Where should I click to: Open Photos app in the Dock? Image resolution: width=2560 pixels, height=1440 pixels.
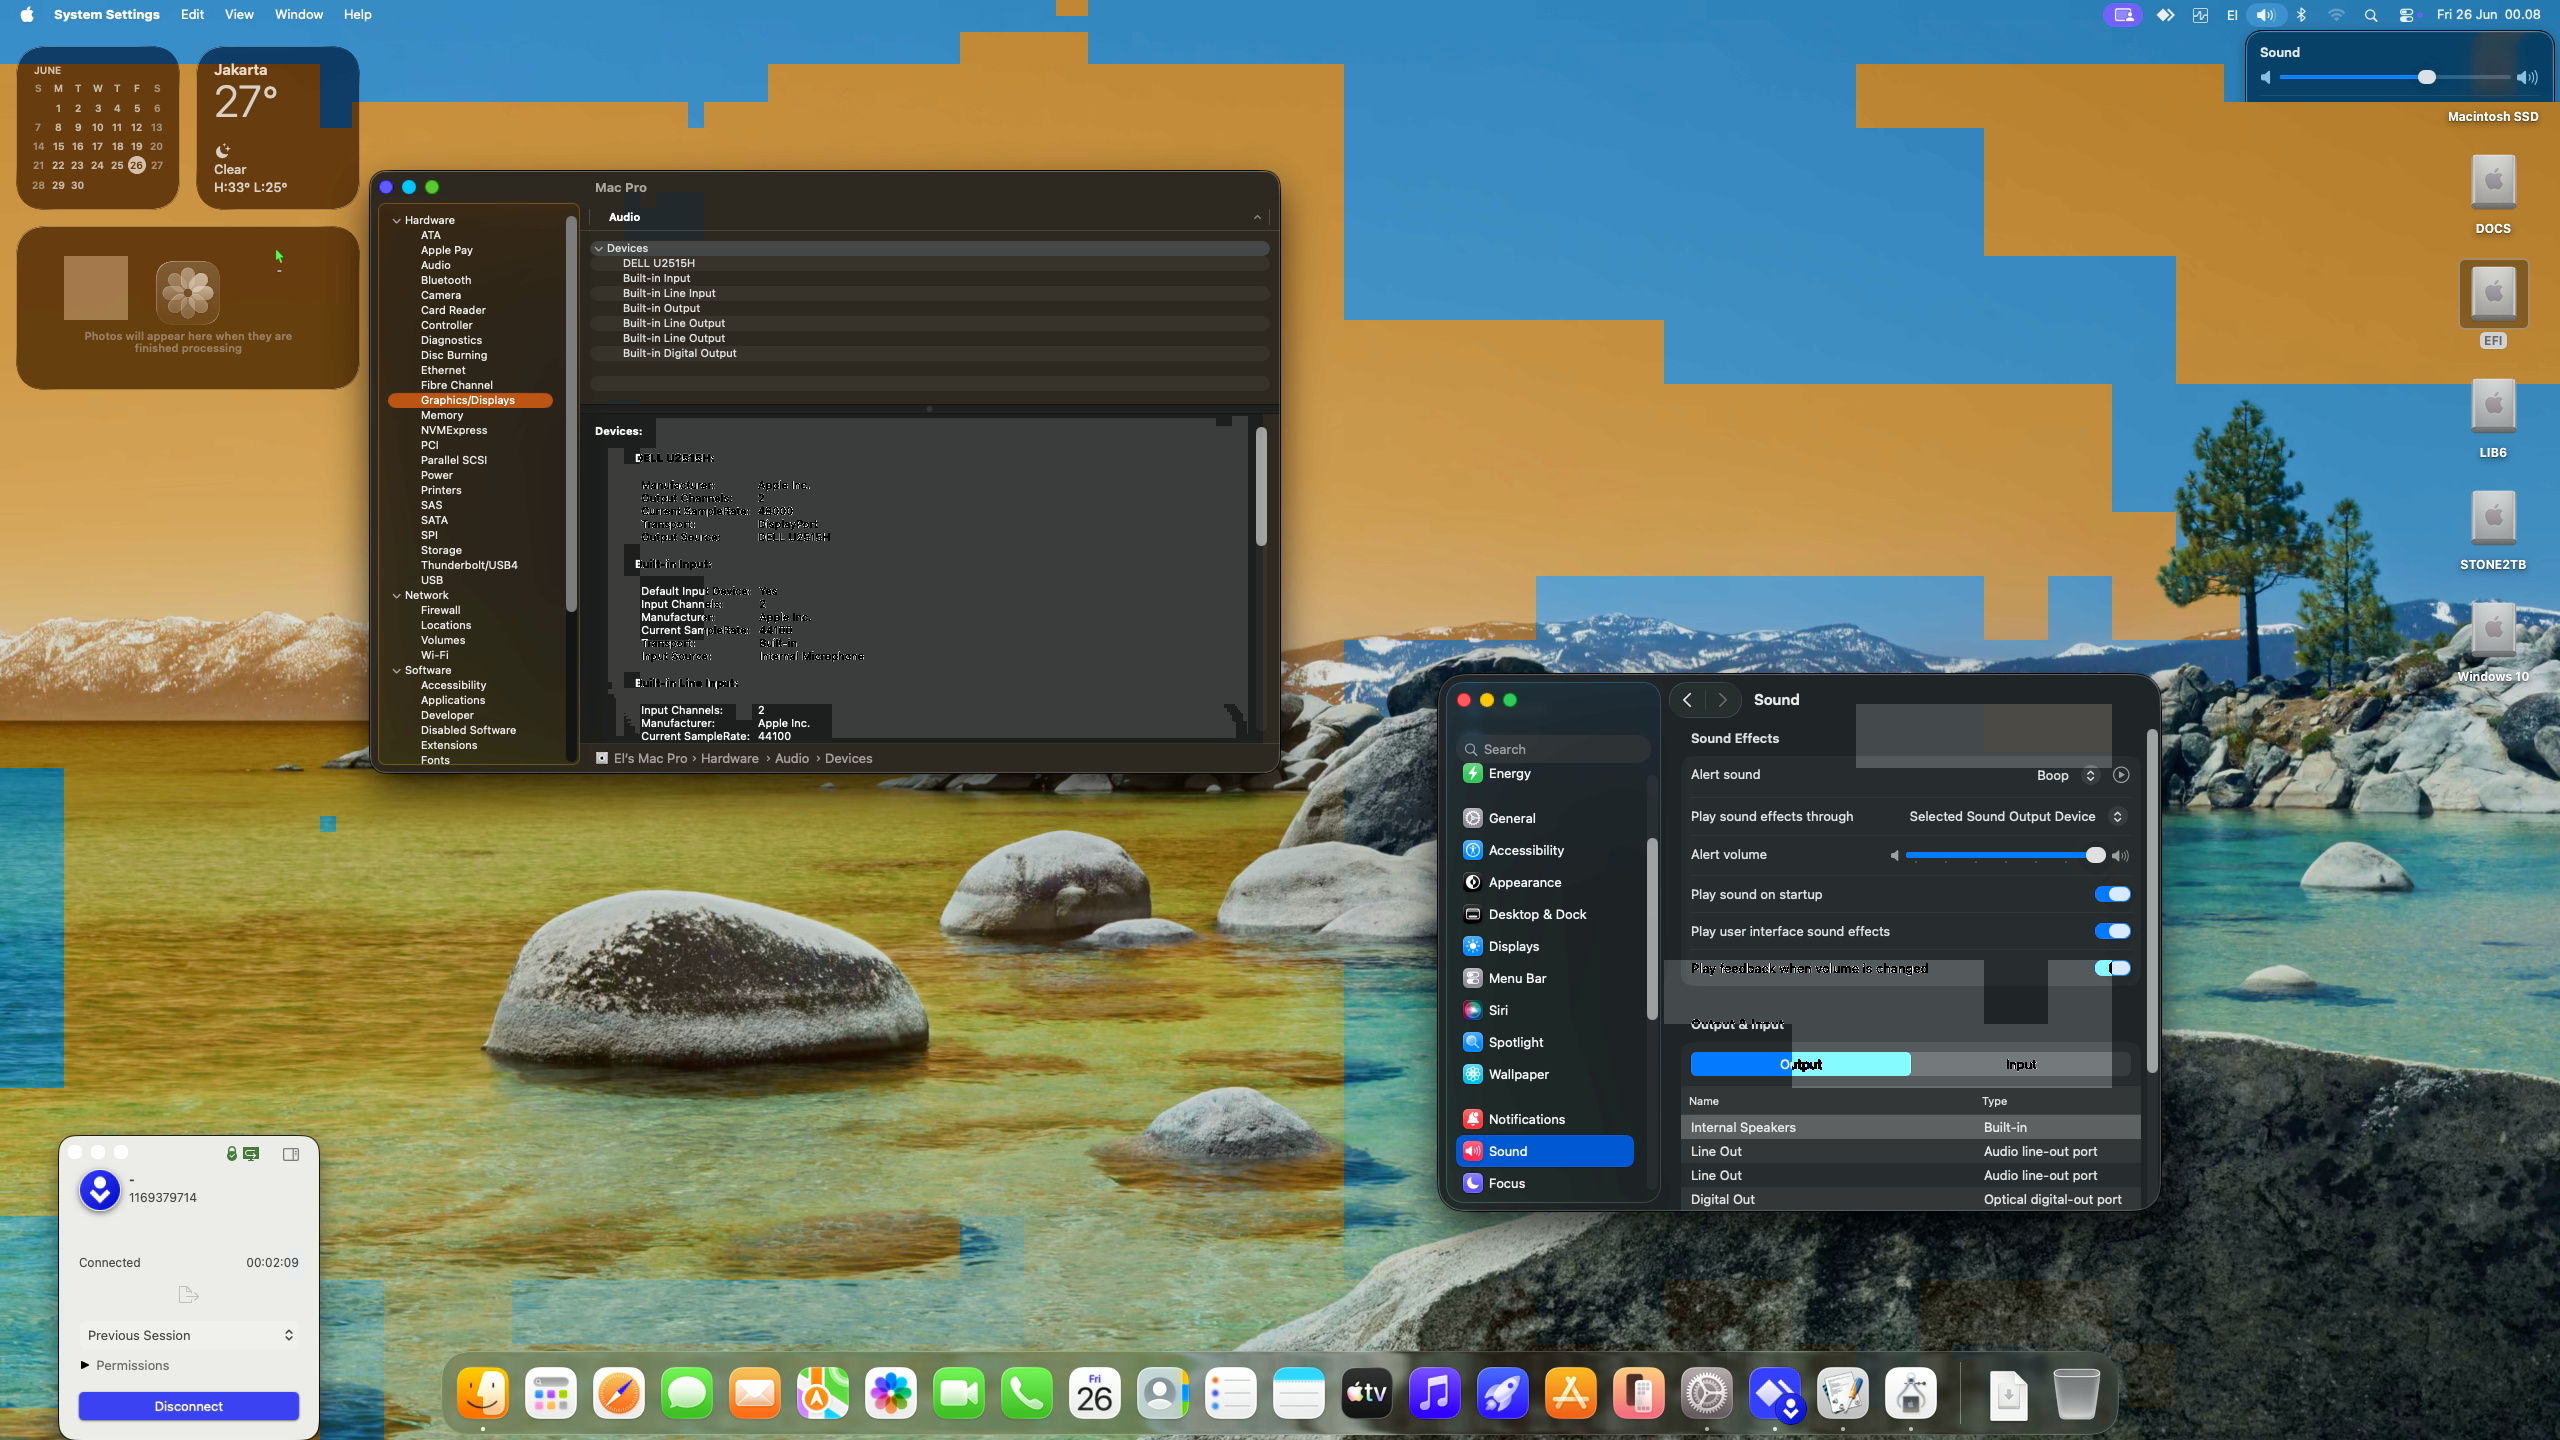[891, 1393]
